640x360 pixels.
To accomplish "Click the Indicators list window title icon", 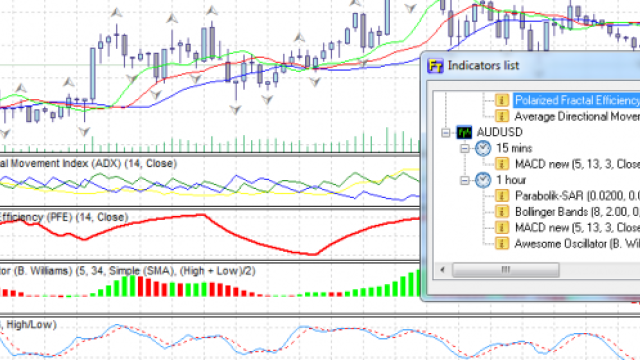I will pyautogui.click(x=436, y=65).
